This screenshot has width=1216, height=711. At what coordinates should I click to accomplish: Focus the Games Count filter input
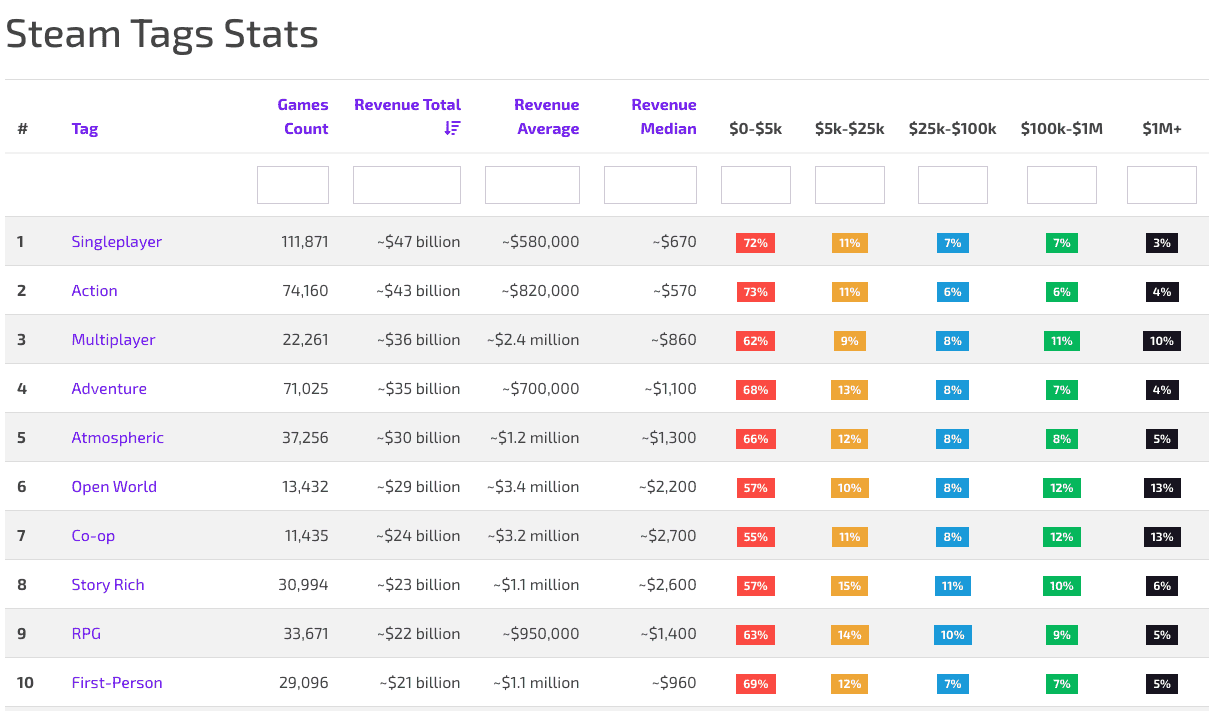(x=293, y=185)
